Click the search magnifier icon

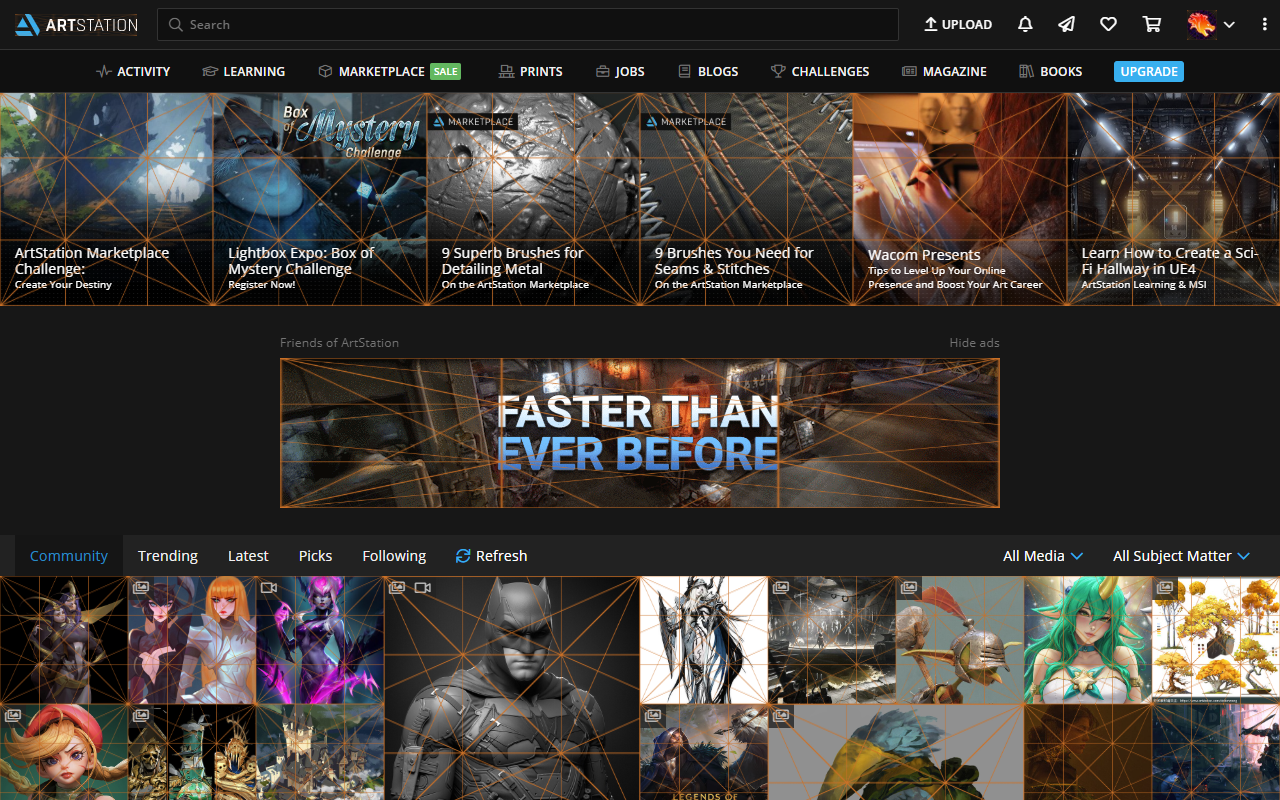pos(176,24)
